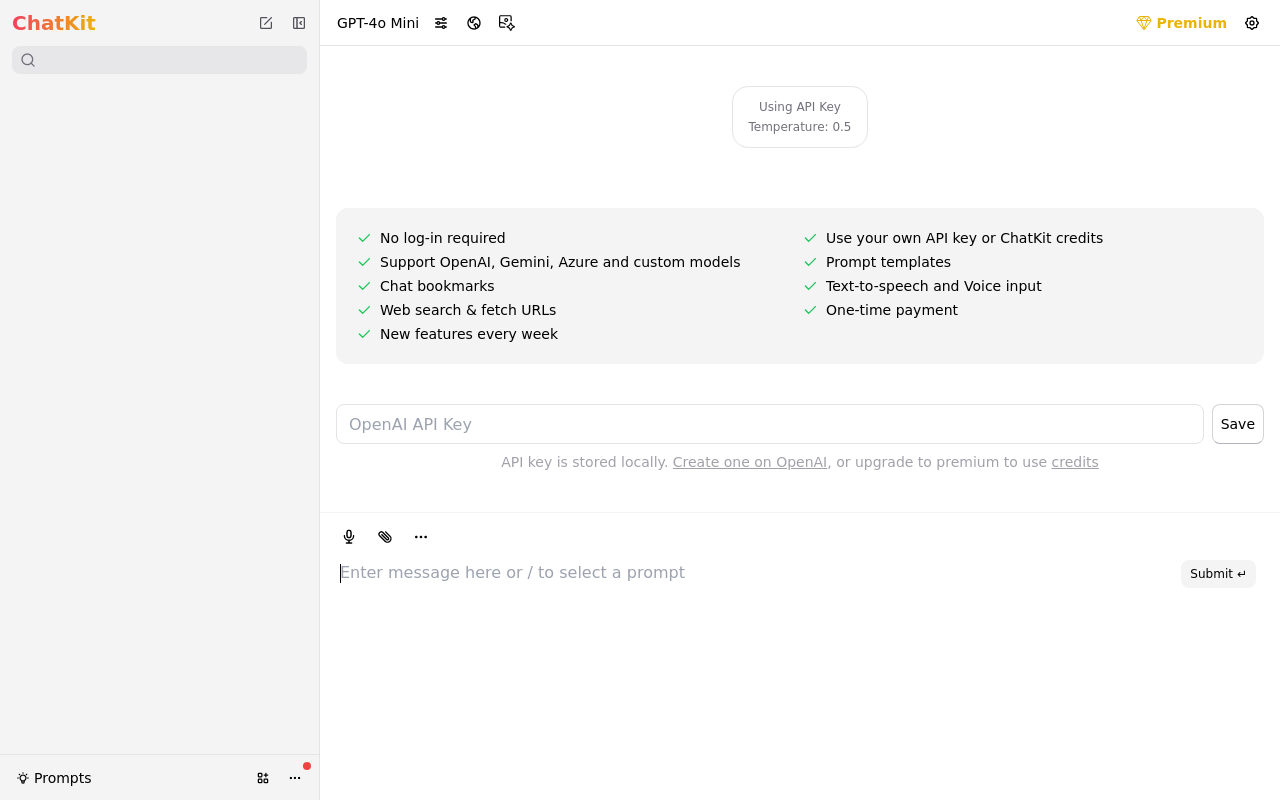Open the sidebar more menu ellipsis
Viewport: 1280px width, 800px height.
pyautogui.click(x=295, y=778)
